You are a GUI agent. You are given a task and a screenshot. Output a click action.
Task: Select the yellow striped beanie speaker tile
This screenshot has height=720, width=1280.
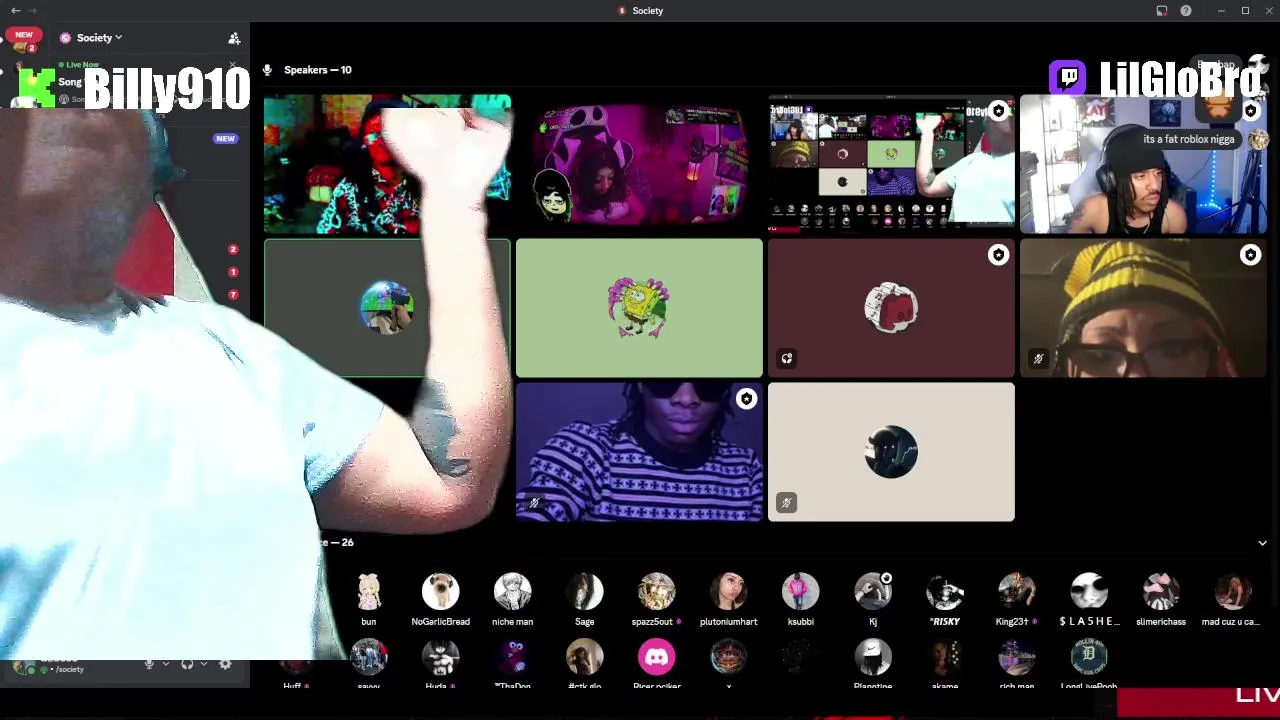point(1143,308)
